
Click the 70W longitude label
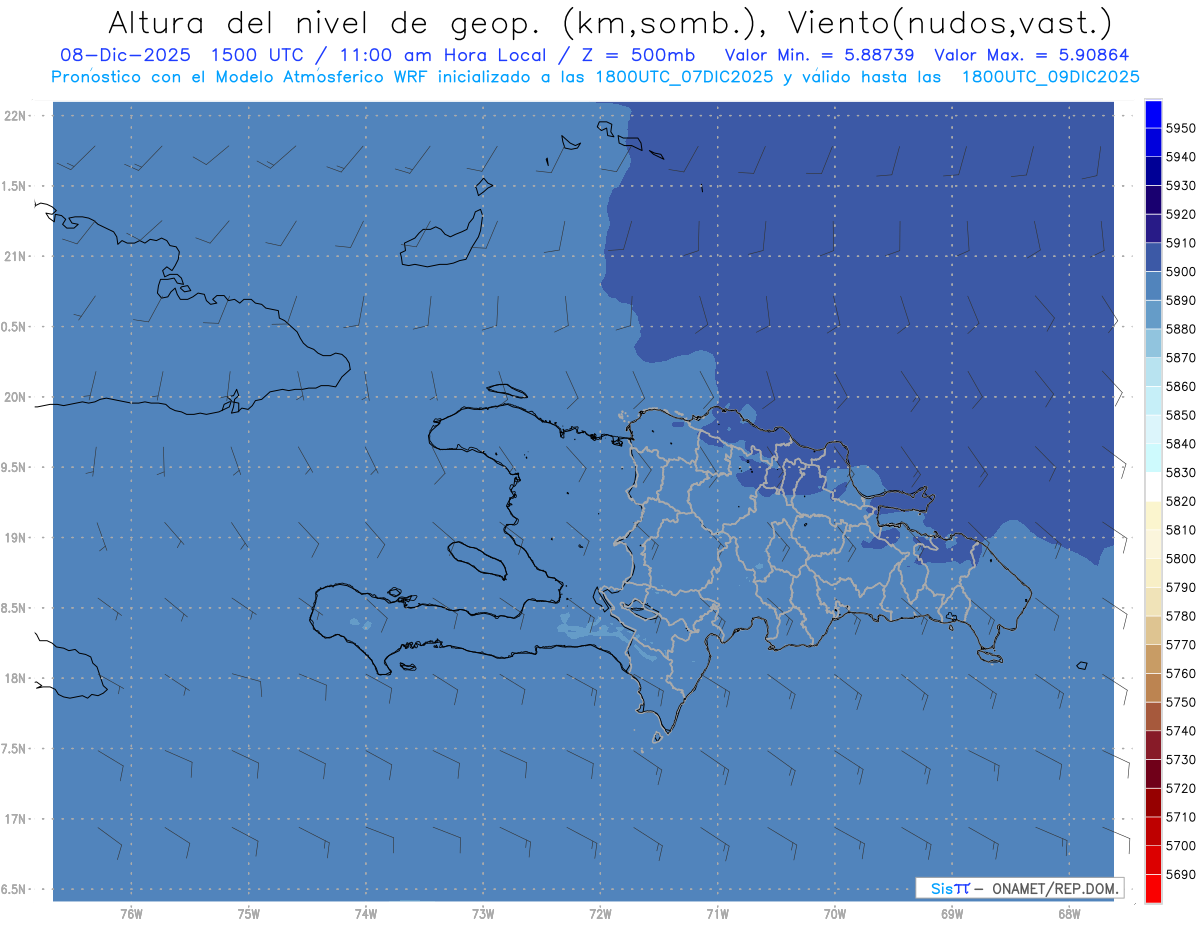(x=835, y=914)
